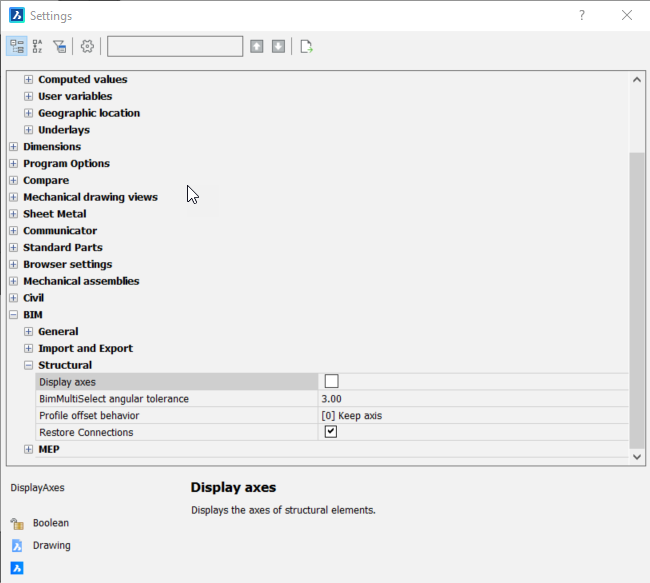
Task: Click the scrollbar down arrow
Action: (x=637, y=456)
